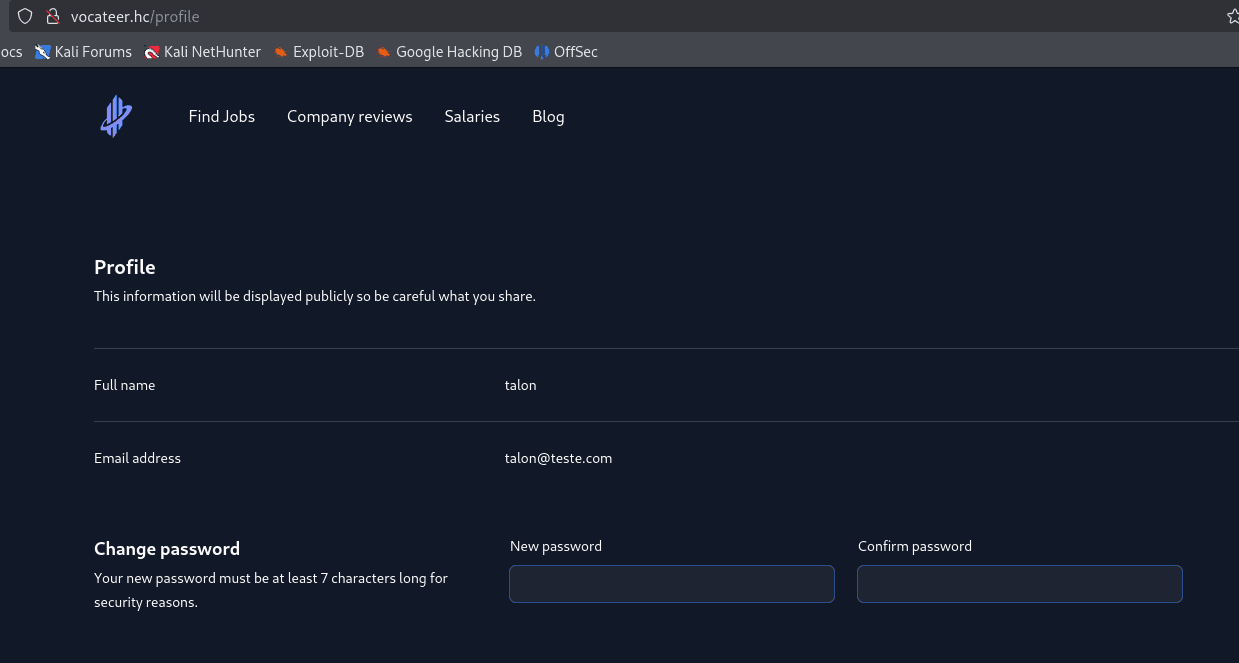Open Company reviews nav item
1239x663 pixels.
click(350, 117)
